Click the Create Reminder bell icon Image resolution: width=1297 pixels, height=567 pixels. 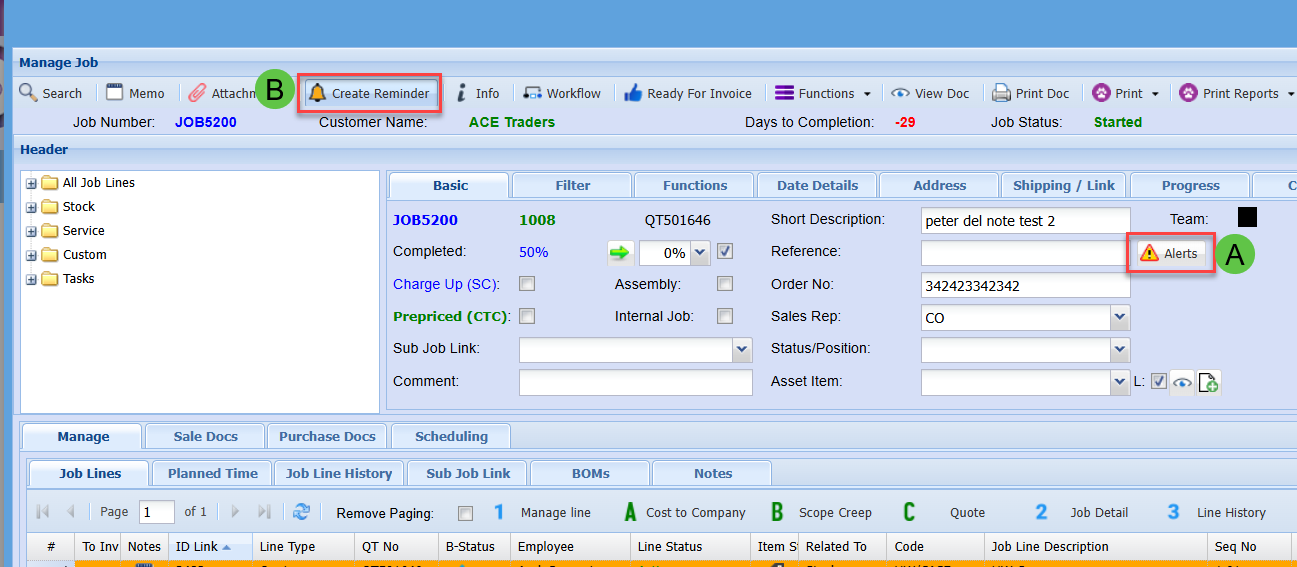point(318,93)
